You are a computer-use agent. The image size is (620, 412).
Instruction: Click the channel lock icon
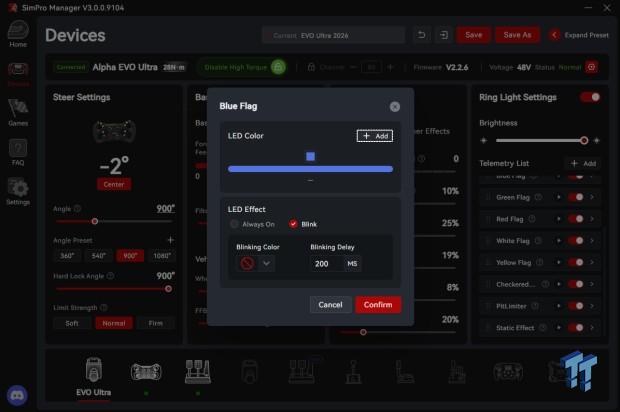click(311, 67)
